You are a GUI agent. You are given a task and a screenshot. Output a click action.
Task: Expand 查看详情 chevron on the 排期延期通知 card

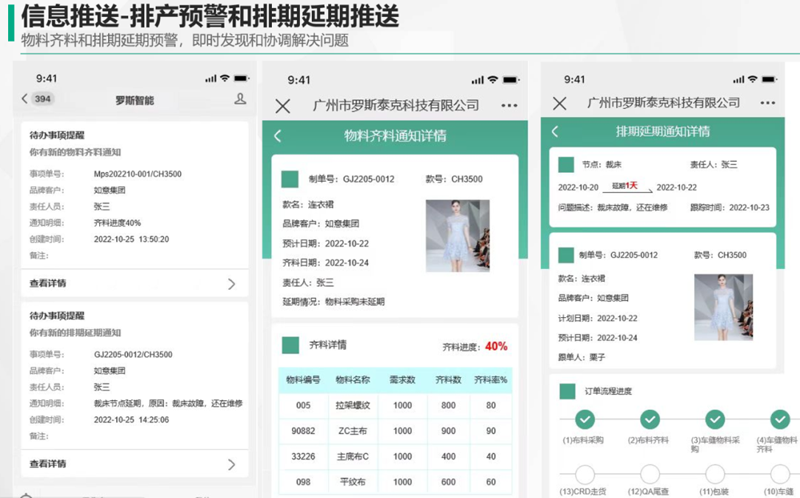click(232, 464)
